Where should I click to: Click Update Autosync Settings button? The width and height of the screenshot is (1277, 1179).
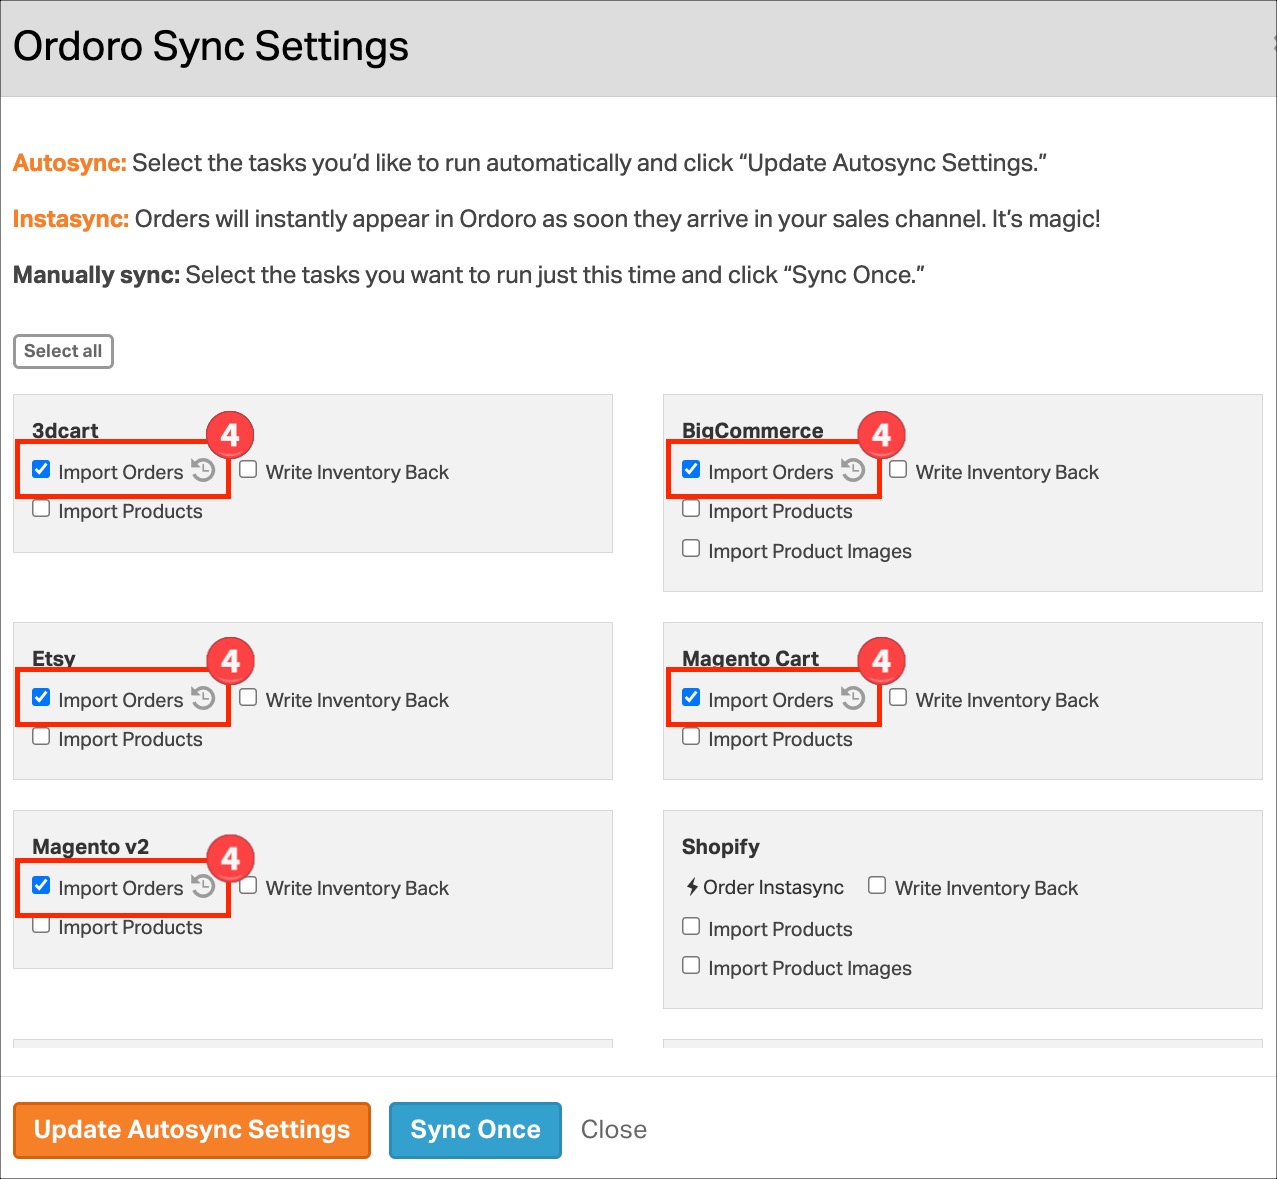[x=192, y=1130]
